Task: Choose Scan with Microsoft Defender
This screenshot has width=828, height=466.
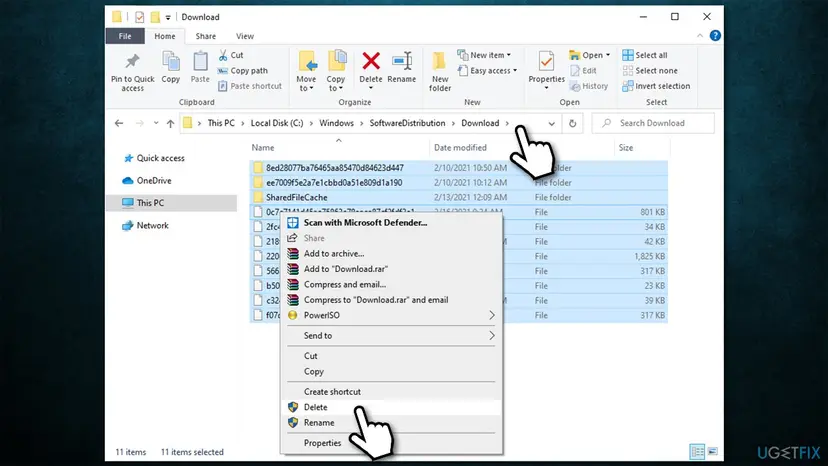Action: coord(391,223)
